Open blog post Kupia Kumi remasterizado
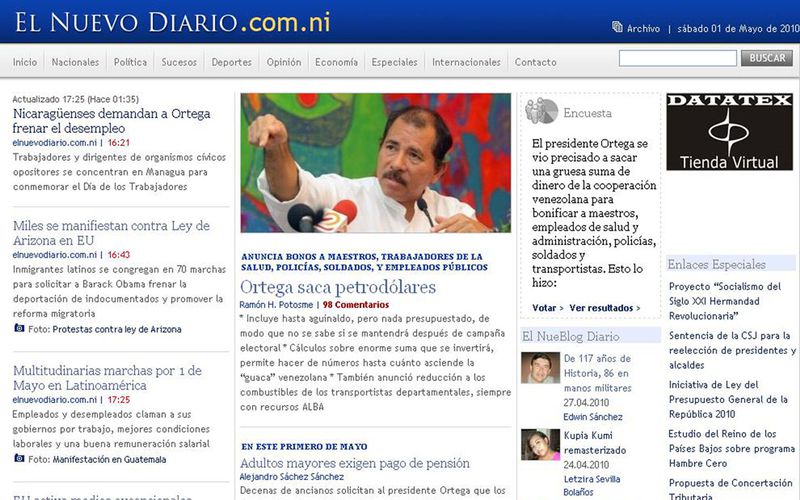This screenshot has width=800, height=500. [594, 443]
